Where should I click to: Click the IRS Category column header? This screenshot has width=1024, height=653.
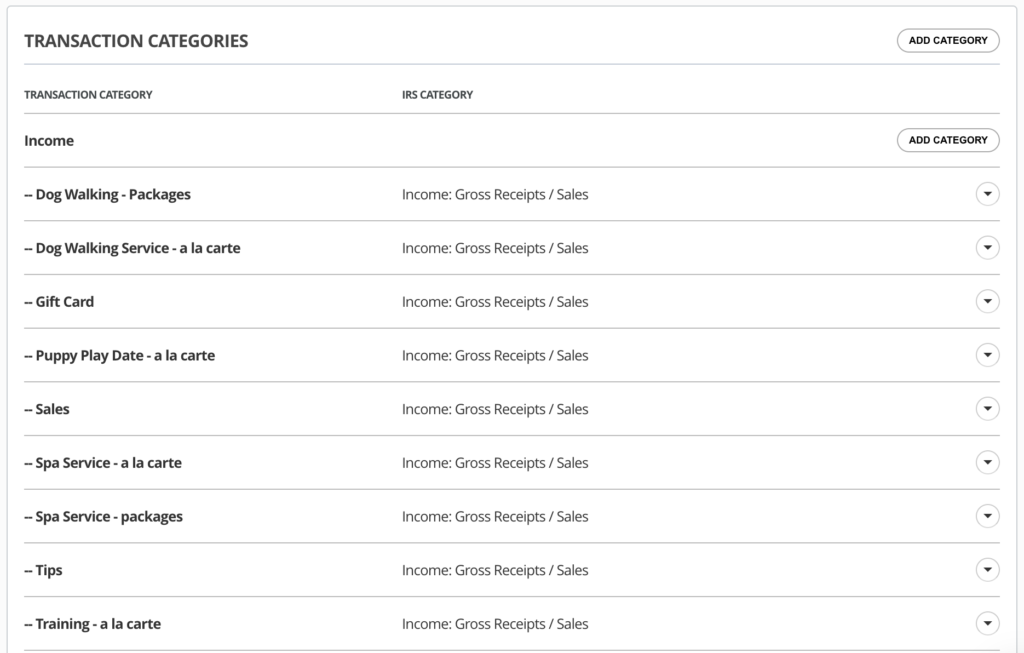point(437,95)
